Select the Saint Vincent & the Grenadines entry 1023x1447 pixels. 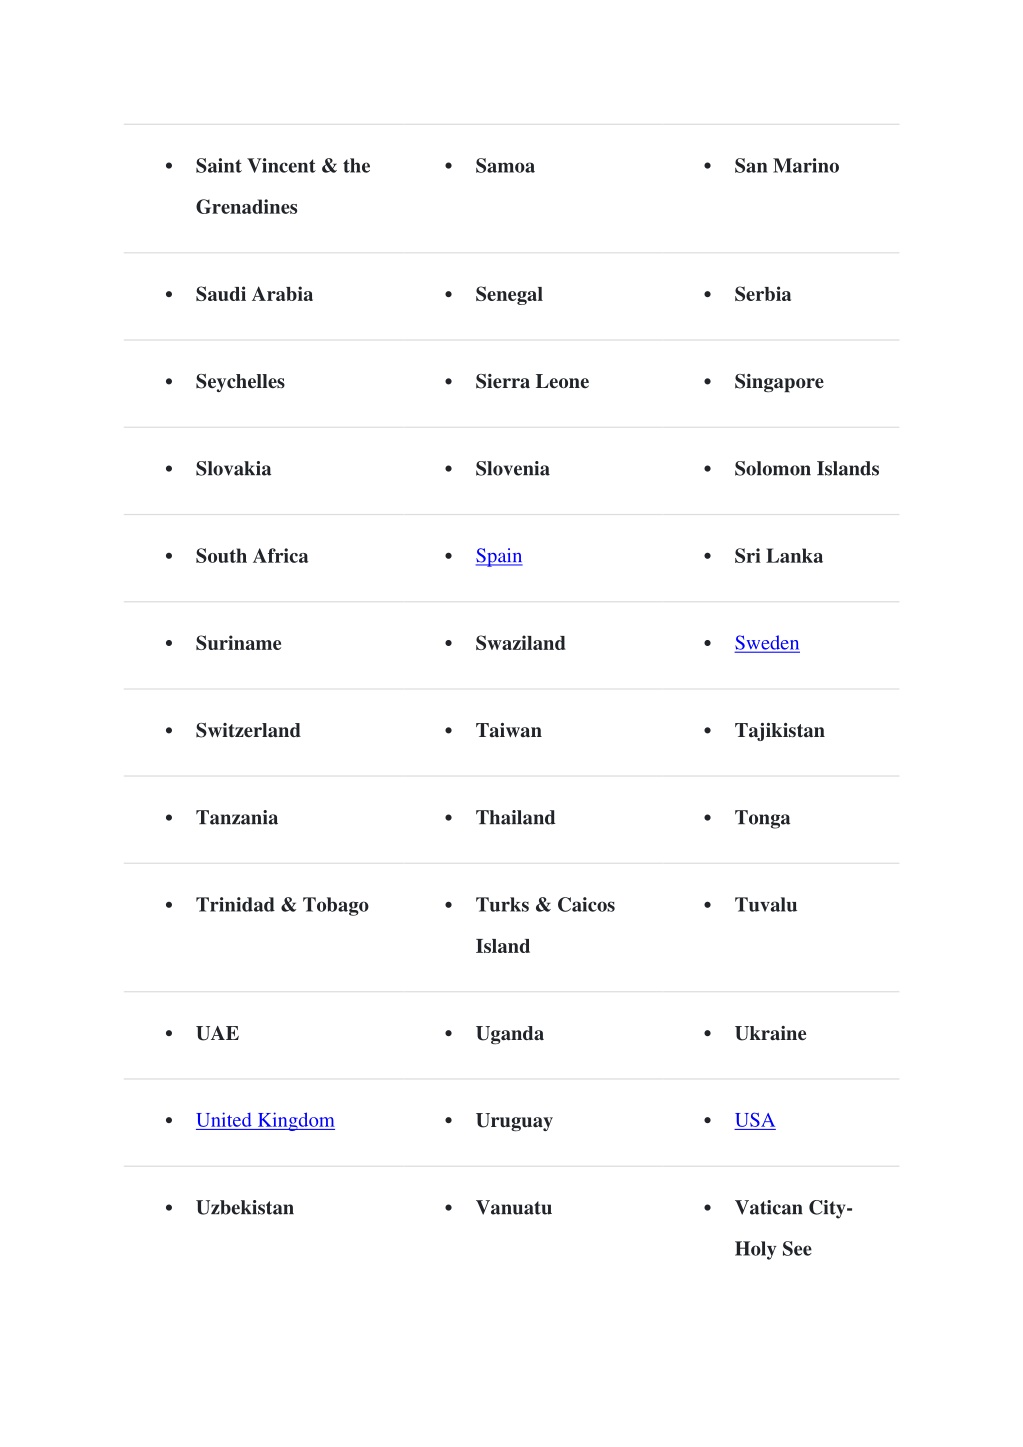(x=283, y=186)
